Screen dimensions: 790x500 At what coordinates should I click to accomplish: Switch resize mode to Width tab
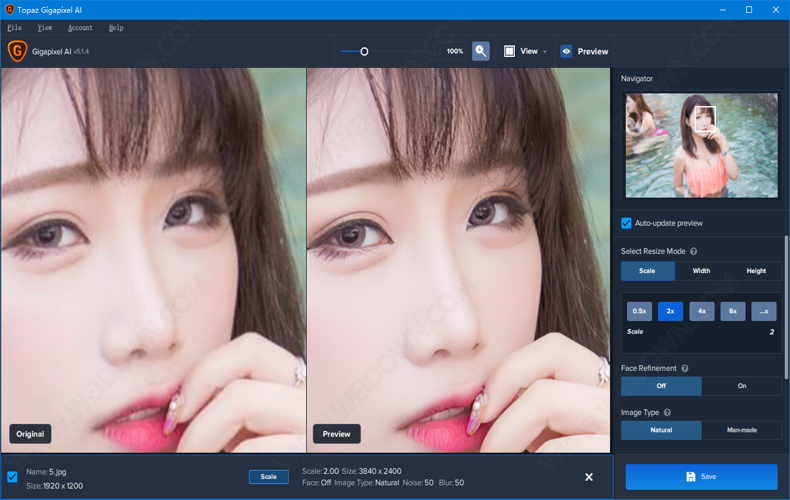tap(701, 271)
